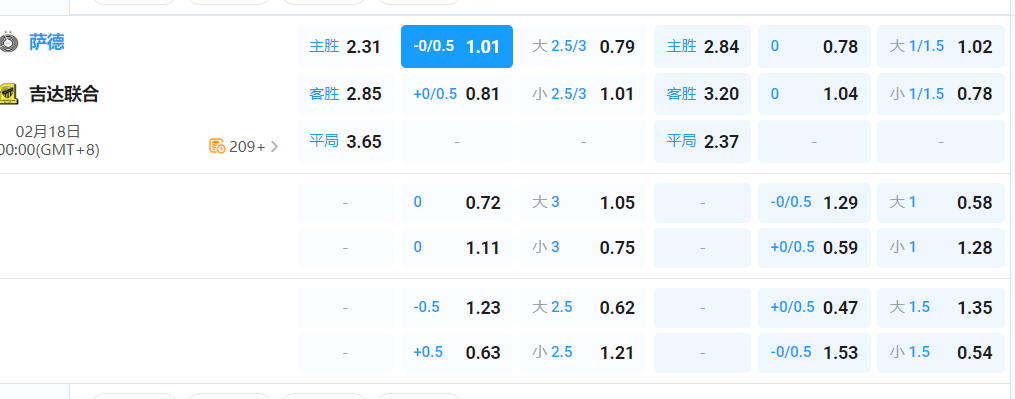Pick 小 3 at 0.75
1015x399 pixels.
[583, 247]
